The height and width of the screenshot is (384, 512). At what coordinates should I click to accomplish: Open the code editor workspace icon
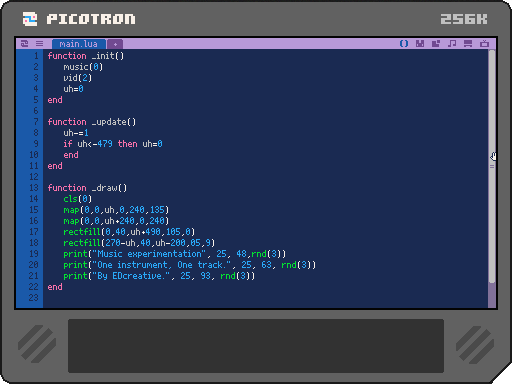click(404, 44)
